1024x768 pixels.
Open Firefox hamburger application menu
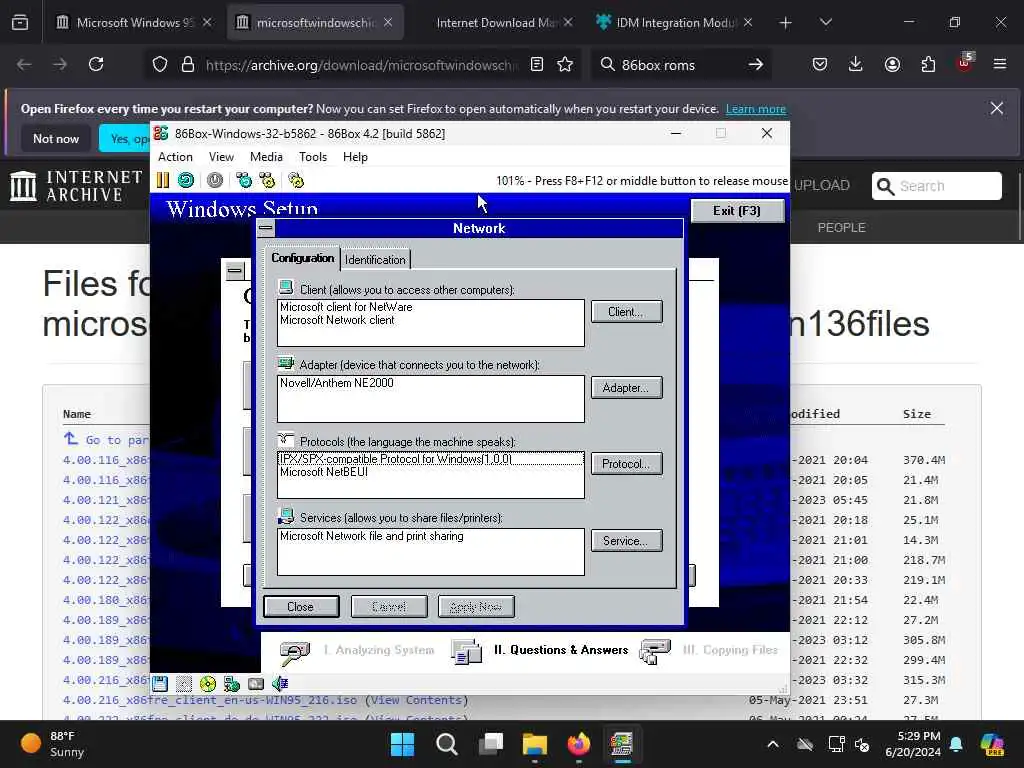[1000, 65]
